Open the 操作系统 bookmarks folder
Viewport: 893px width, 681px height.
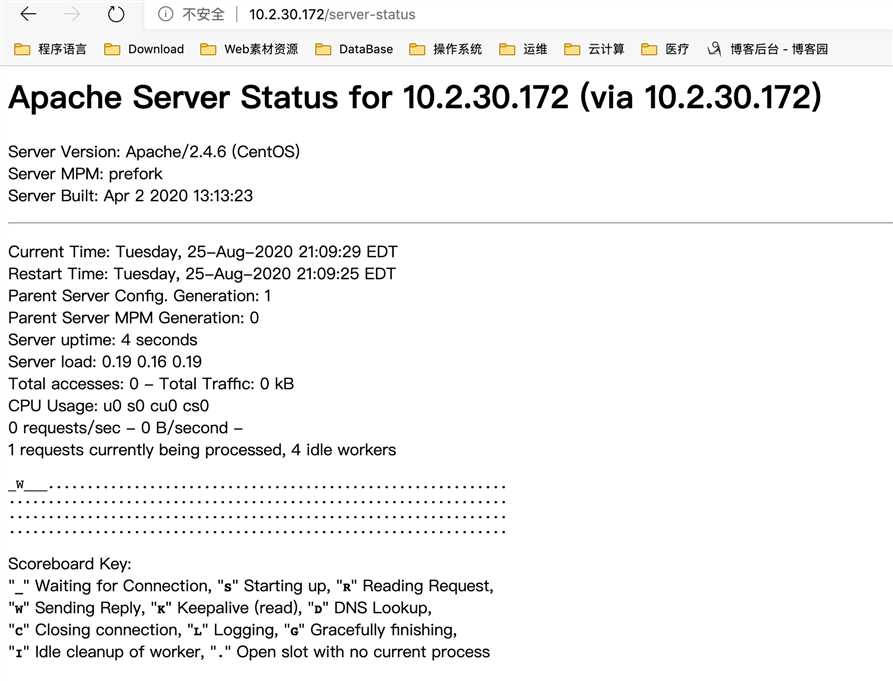pos(445,49)
